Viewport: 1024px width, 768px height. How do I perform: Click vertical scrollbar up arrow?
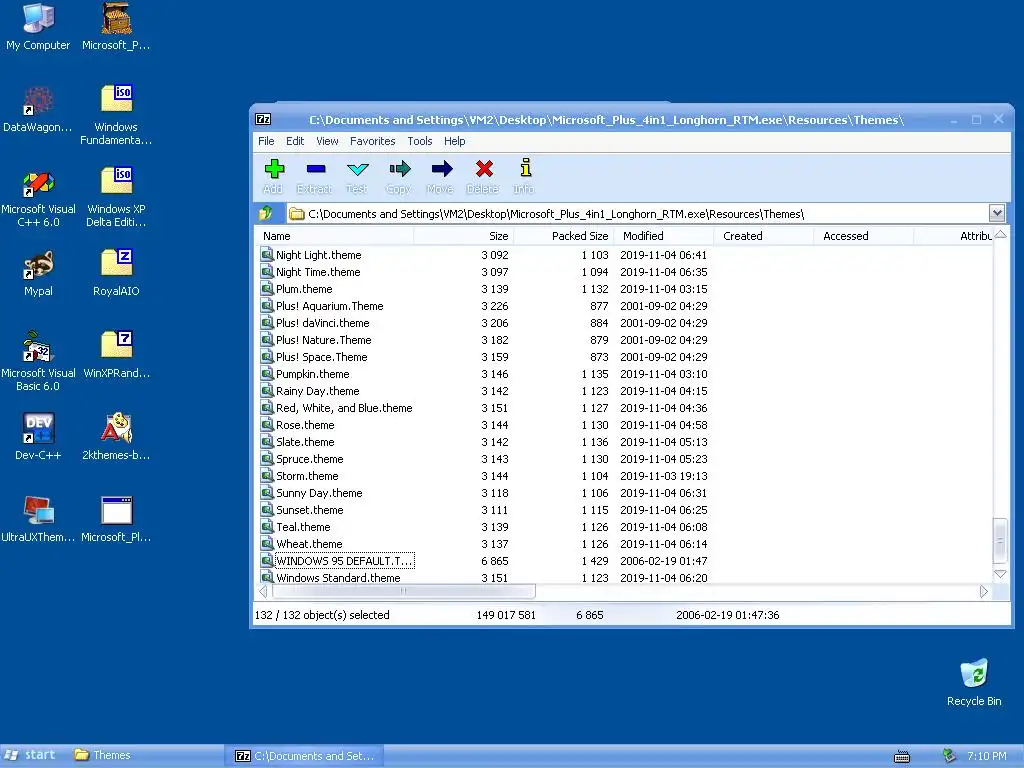(x=1000, y=234)
